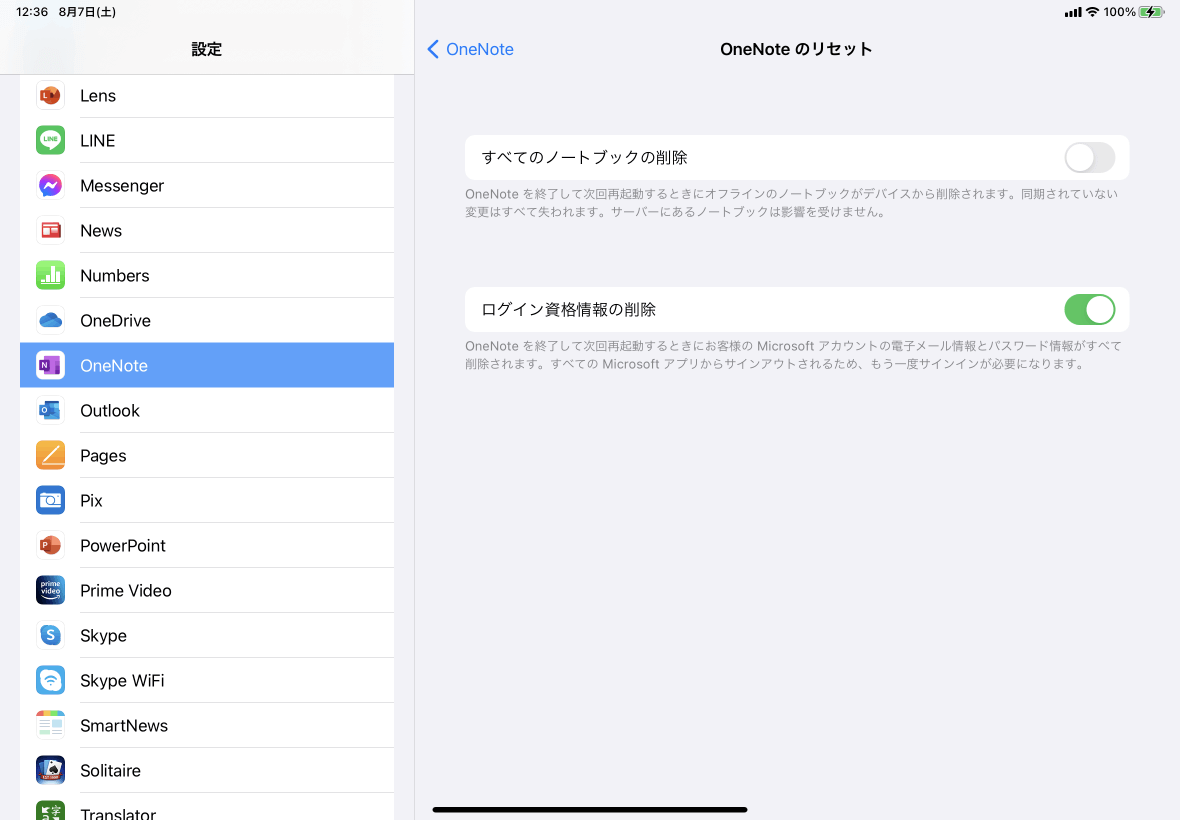The width and height of the screenshot is (1180, 820).
Task: Tap the すべてのノートブックの削除 label
Action: point(585,158)
